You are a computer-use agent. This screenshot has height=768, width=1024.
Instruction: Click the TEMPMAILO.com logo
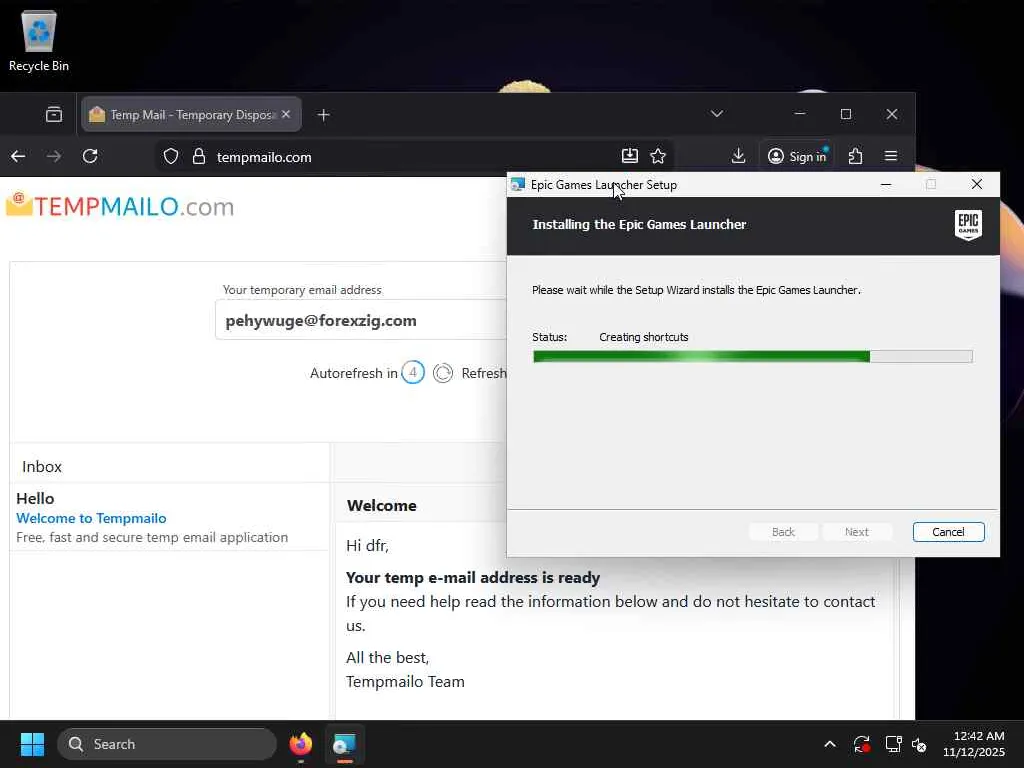click(120, 206)
